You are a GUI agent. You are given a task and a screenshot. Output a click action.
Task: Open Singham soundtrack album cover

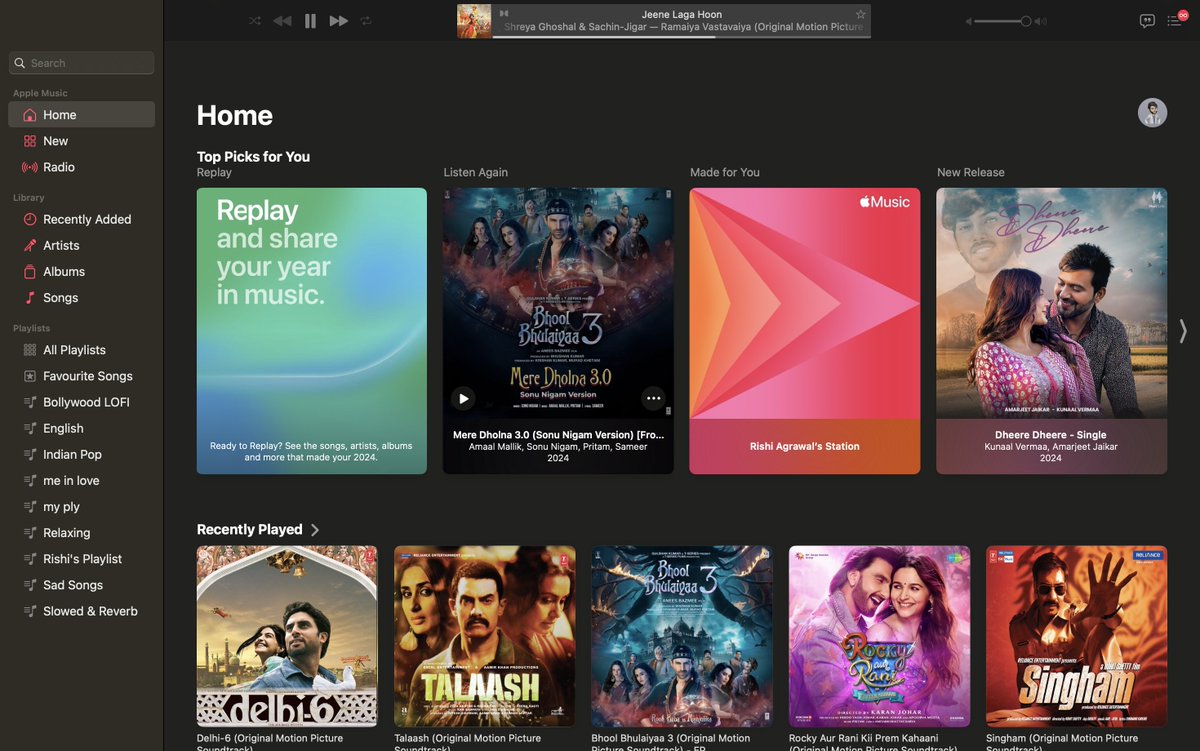click(x=1076, y=636)
